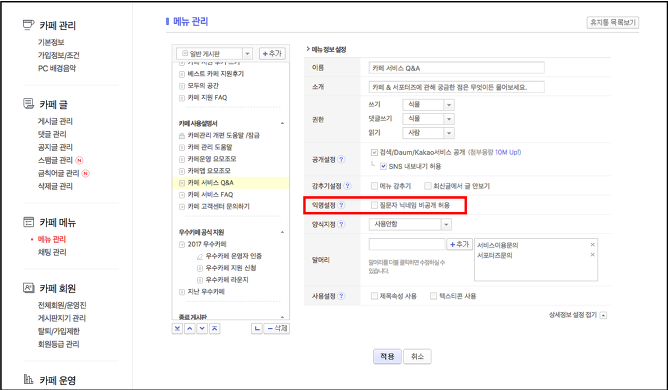Click the N badge beside 금칙어글 관리
The width and height of the screenshot is (668, 390).
(86, 173)
